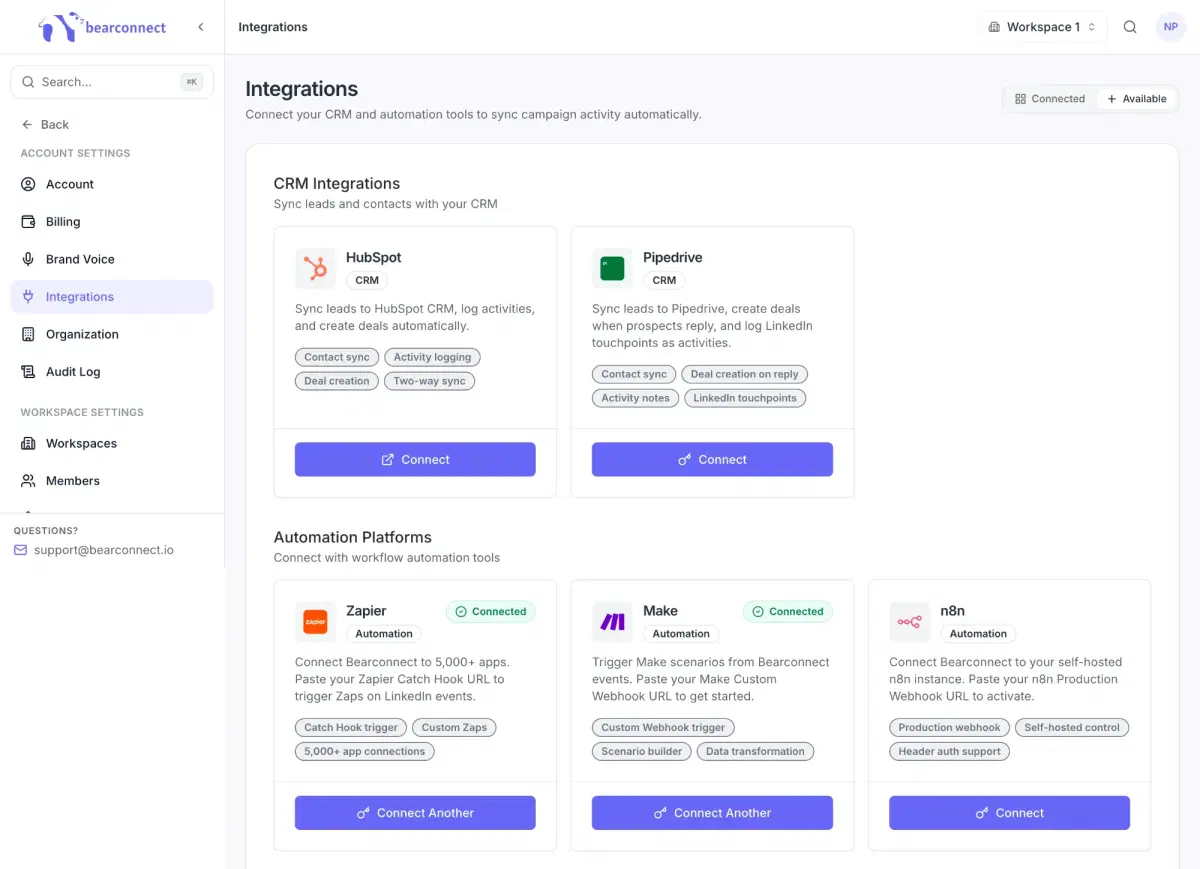Click the HubSpot logo icon
The width and height of the screenshot is (1200, 869).
[x=315, y=268]
